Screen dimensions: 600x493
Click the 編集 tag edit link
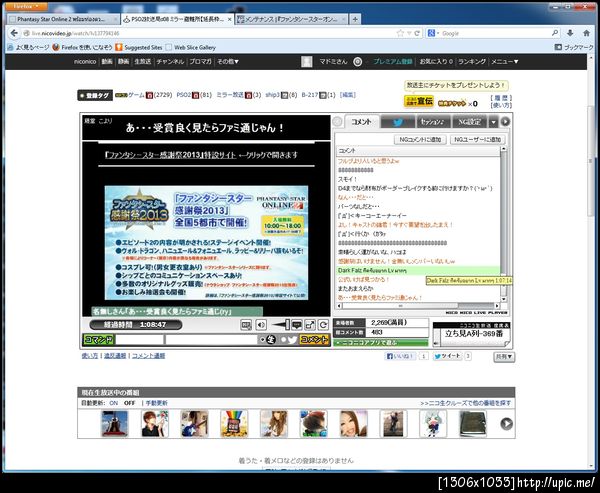click(x=347, y=95)
